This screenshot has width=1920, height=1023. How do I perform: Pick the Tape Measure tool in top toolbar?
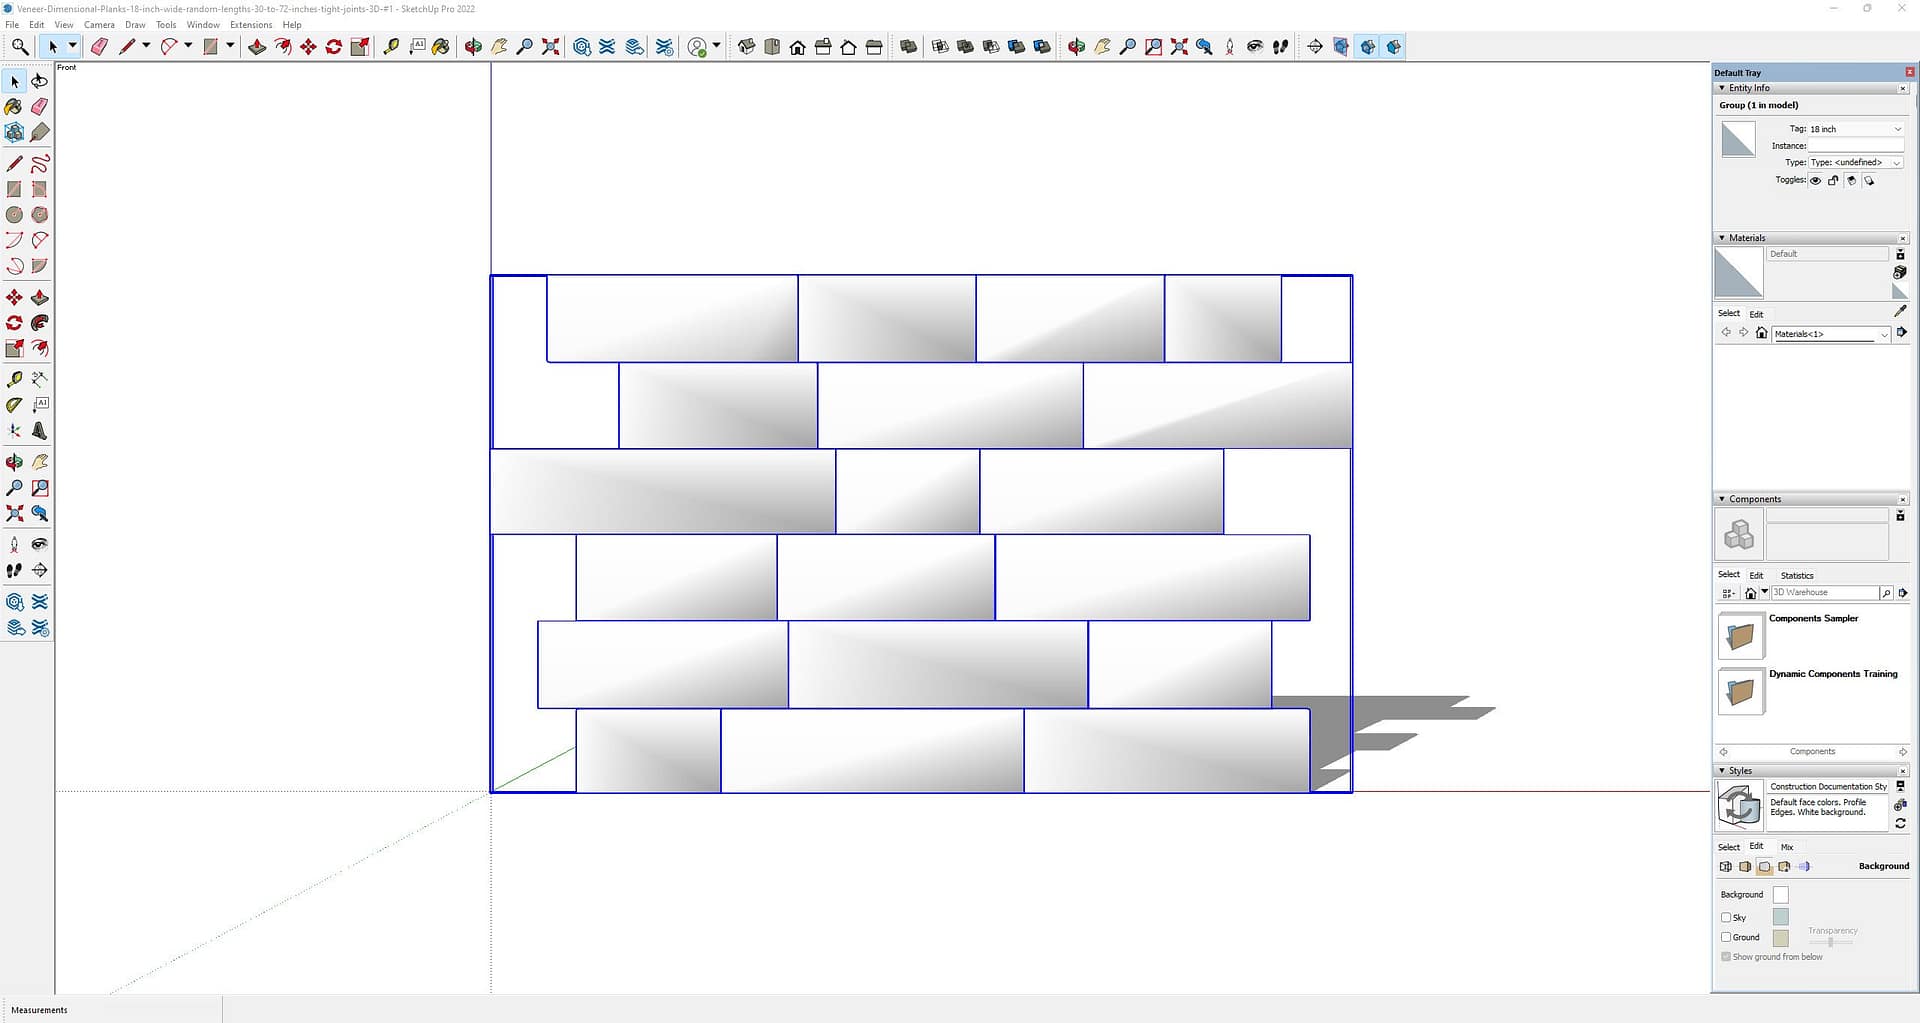[x=391, y=47]
